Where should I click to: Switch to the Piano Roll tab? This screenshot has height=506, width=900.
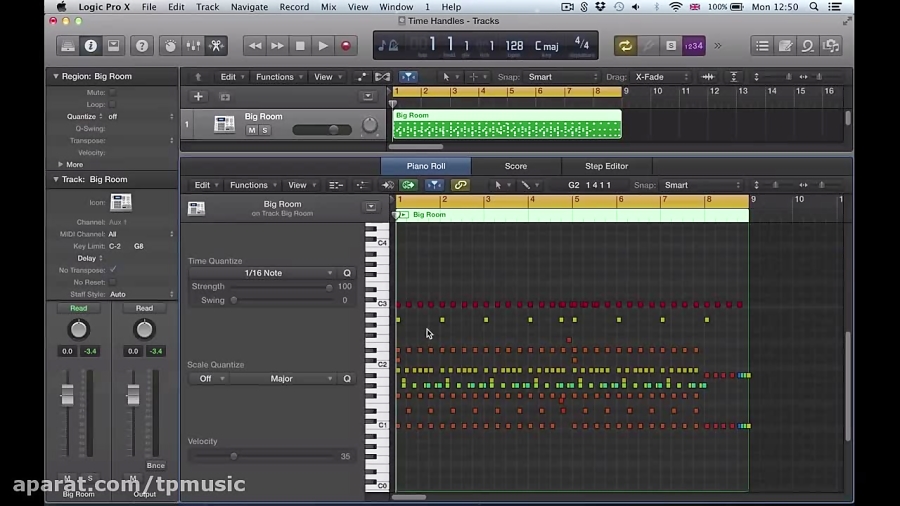point(426,166)
